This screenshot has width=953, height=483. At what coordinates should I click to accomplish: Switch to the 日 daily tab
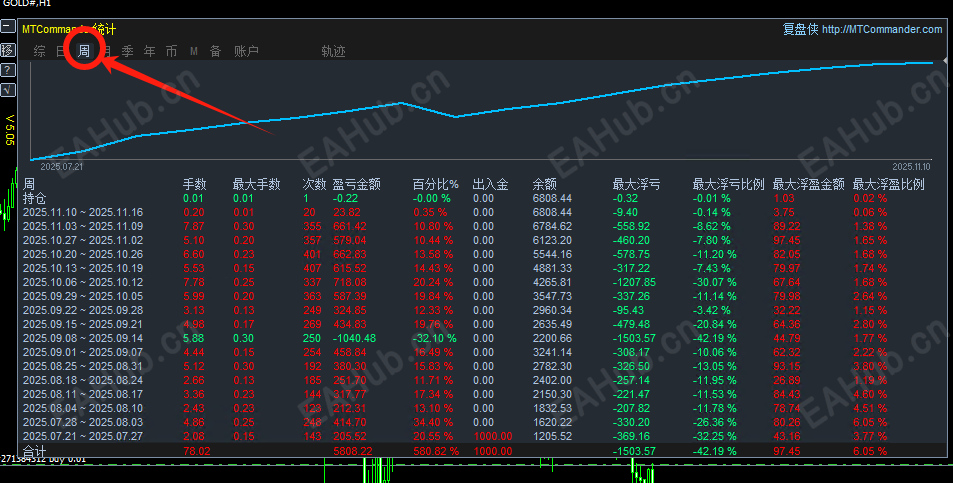(x=61, y=51)
